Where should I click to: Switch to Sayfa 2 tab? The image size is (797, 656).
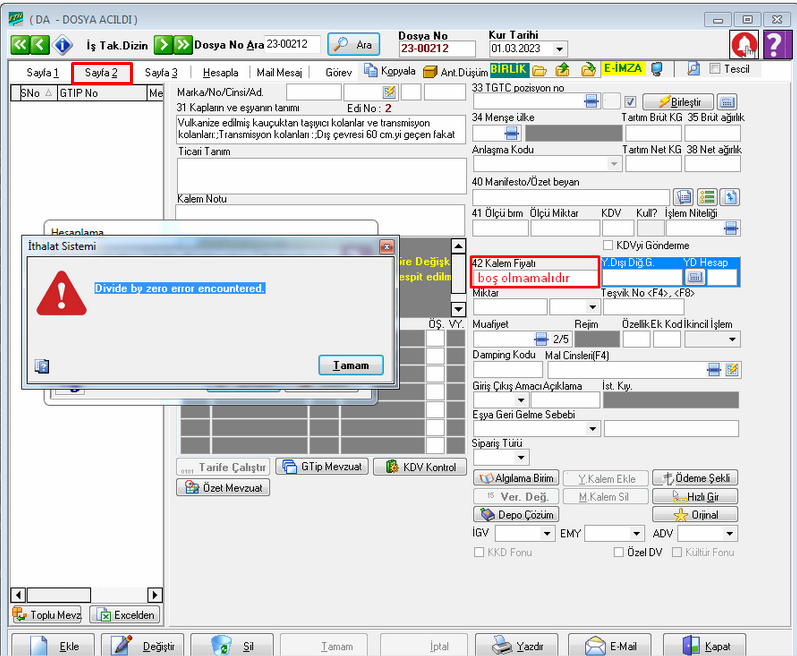click(x=101, y=73)
